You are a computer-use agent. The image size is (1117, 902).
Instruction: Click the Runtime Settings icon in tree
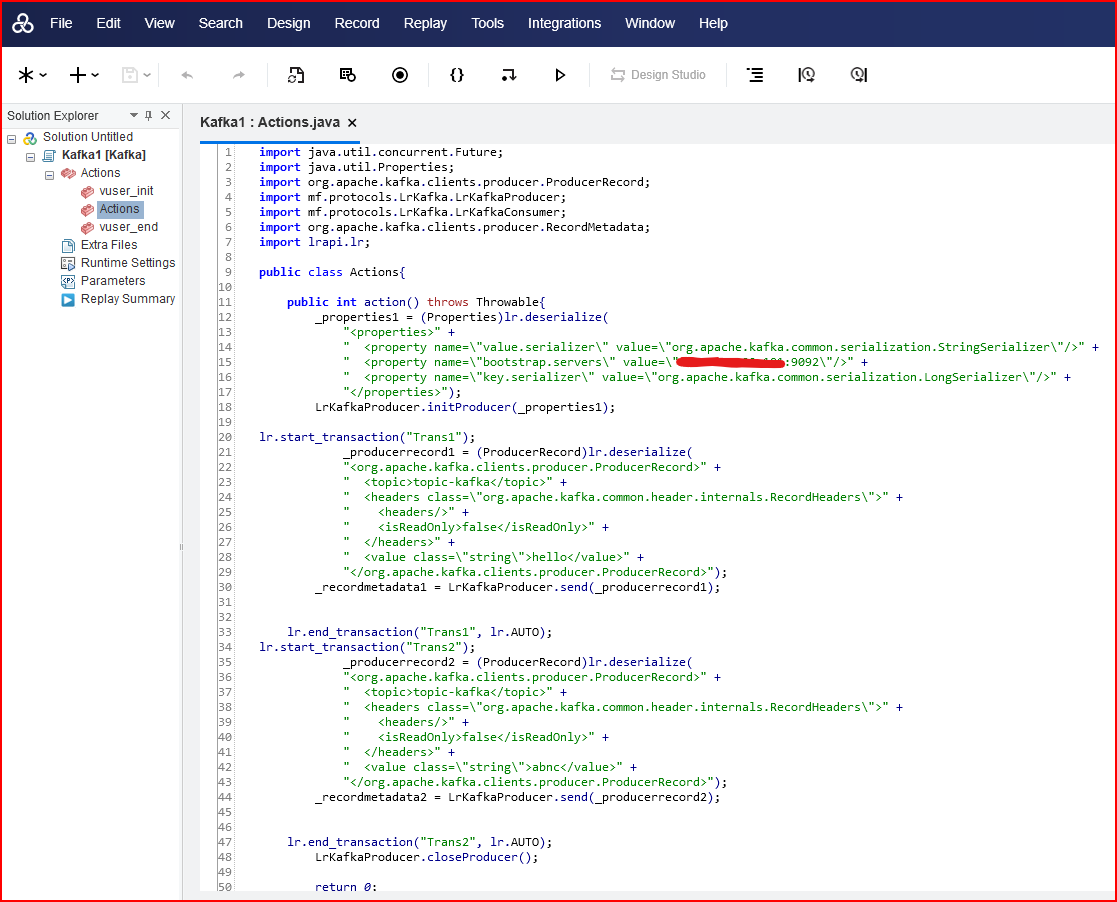(x=68, y=263)
